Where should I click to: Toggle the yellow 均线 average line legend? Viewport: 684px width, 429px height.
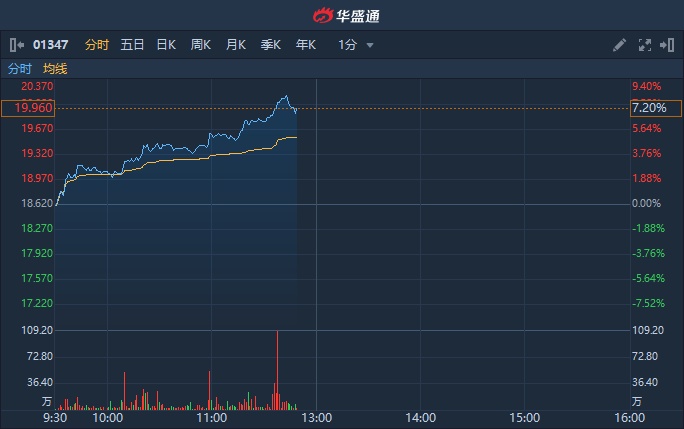pyautogui.click(x=55, y=69)
